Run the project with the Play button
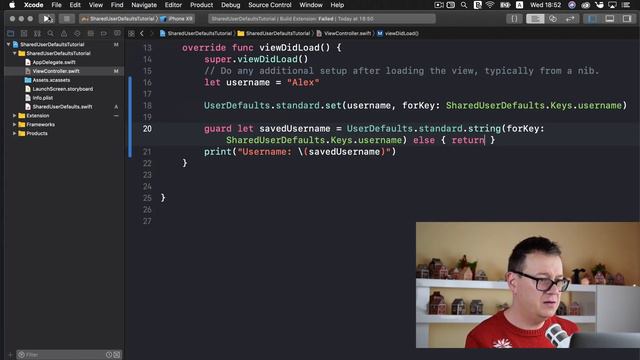 (x=47, y=19)
